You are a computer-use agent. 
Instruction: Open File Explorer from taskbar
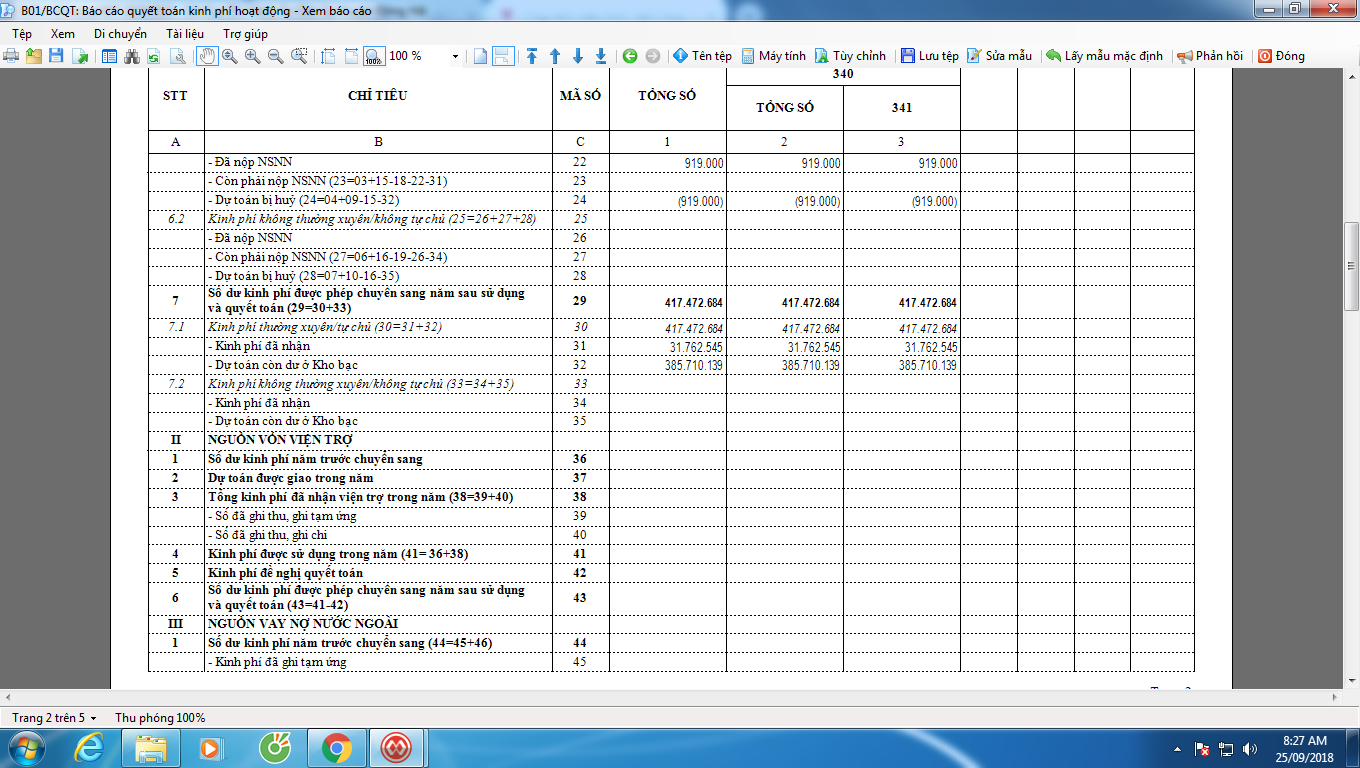(150, 748)
